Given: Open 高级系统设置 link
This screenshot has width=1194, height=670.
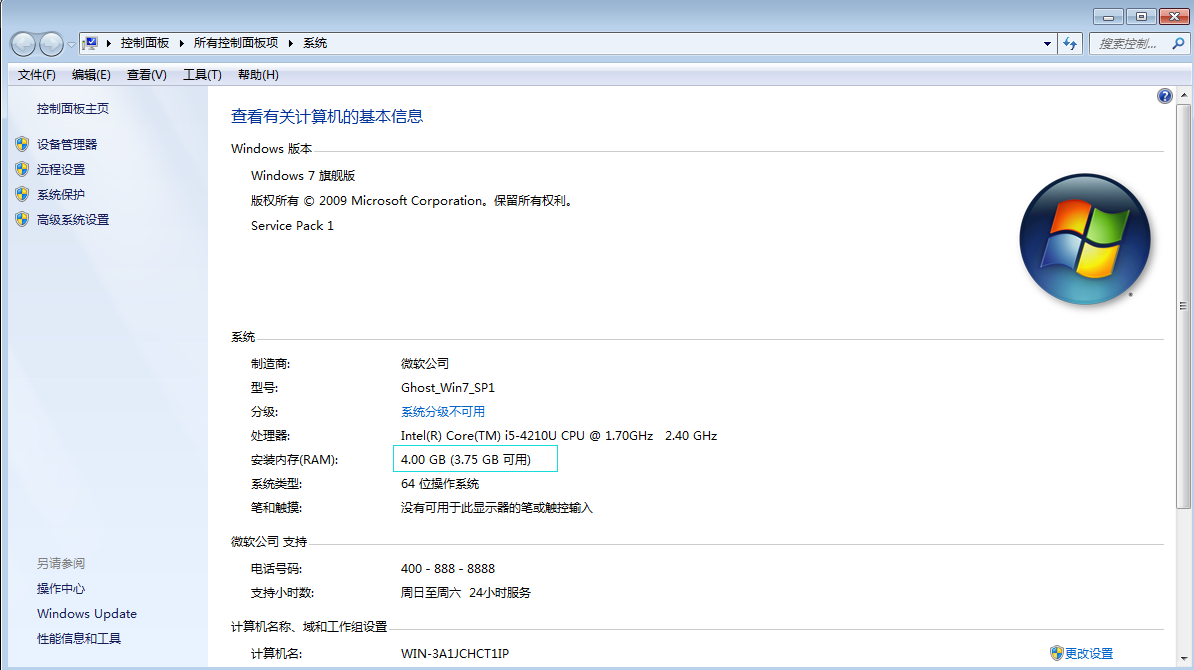Looking at the screenshot, I should (73, 219).
